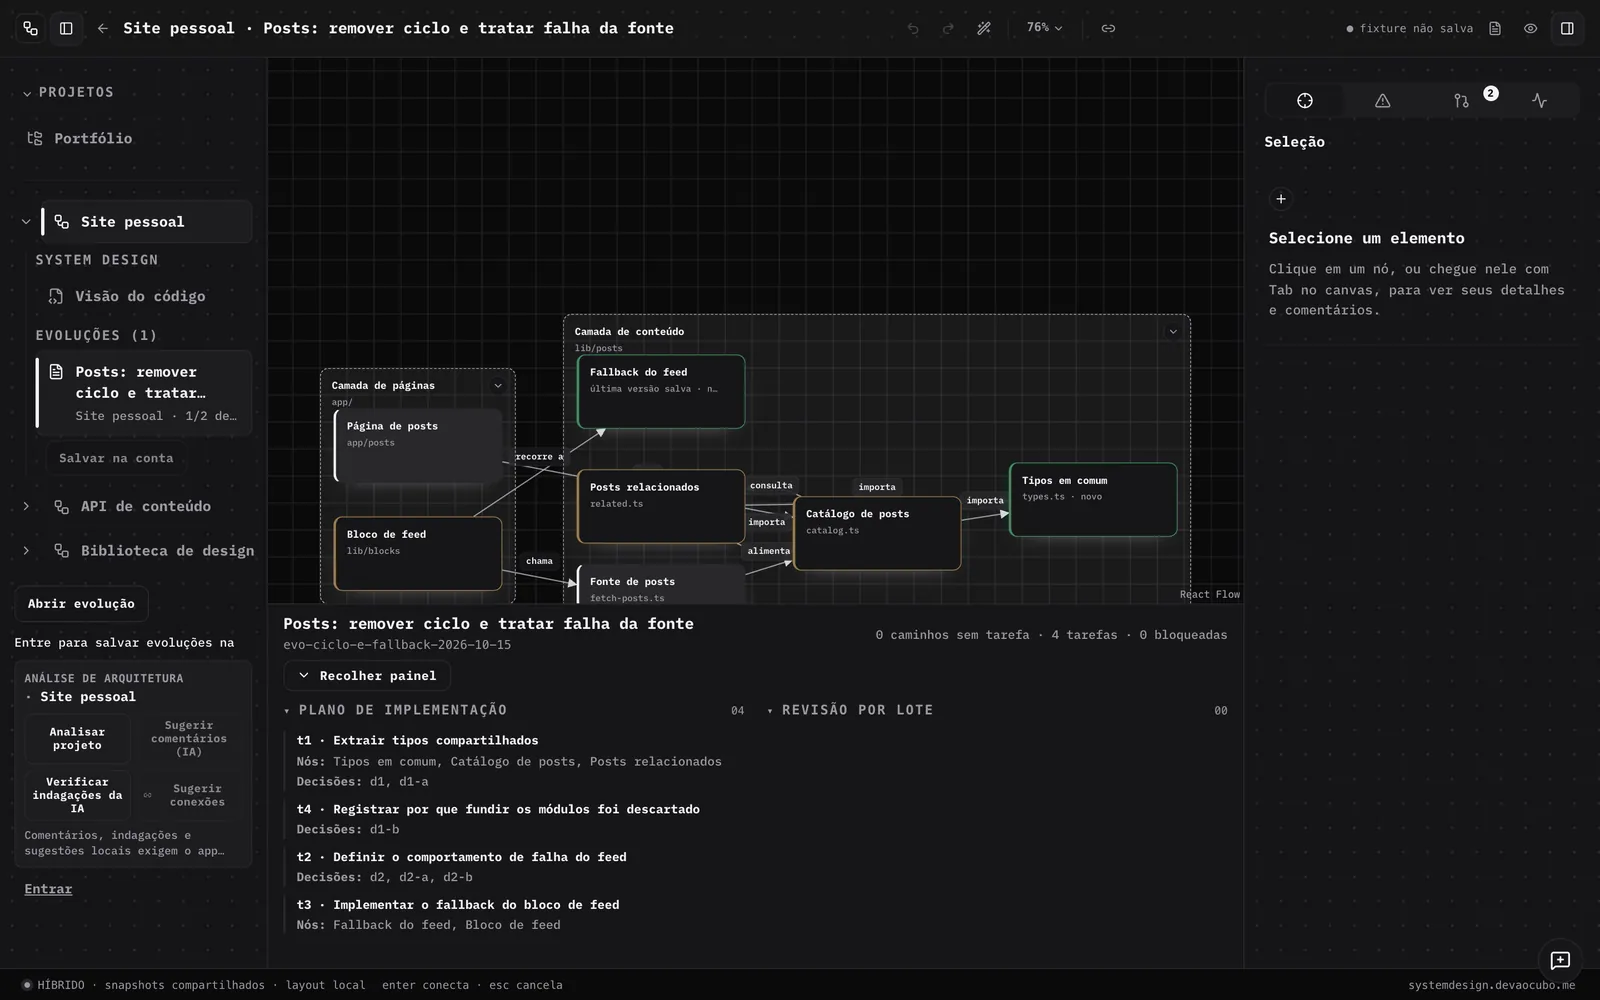
Task: Click the magic wand auto-layout icon
Action: [984, 28]
